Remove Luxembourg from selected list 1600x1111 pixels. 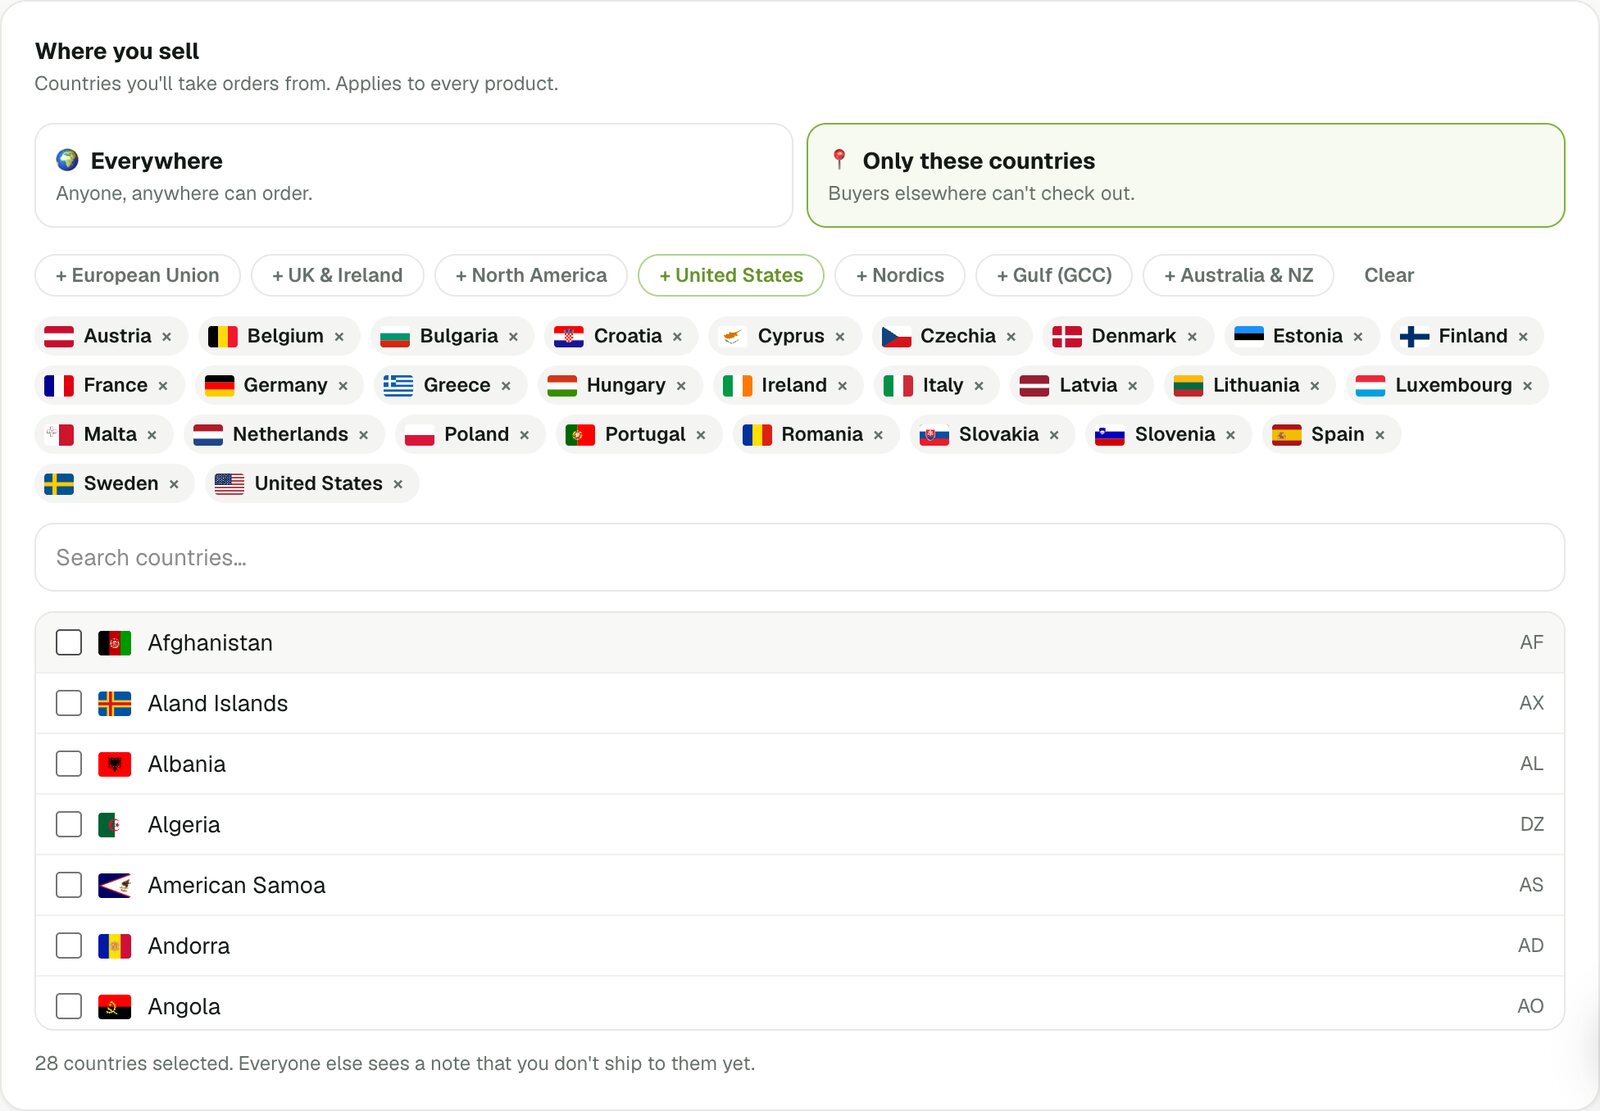pos(1527,386)
